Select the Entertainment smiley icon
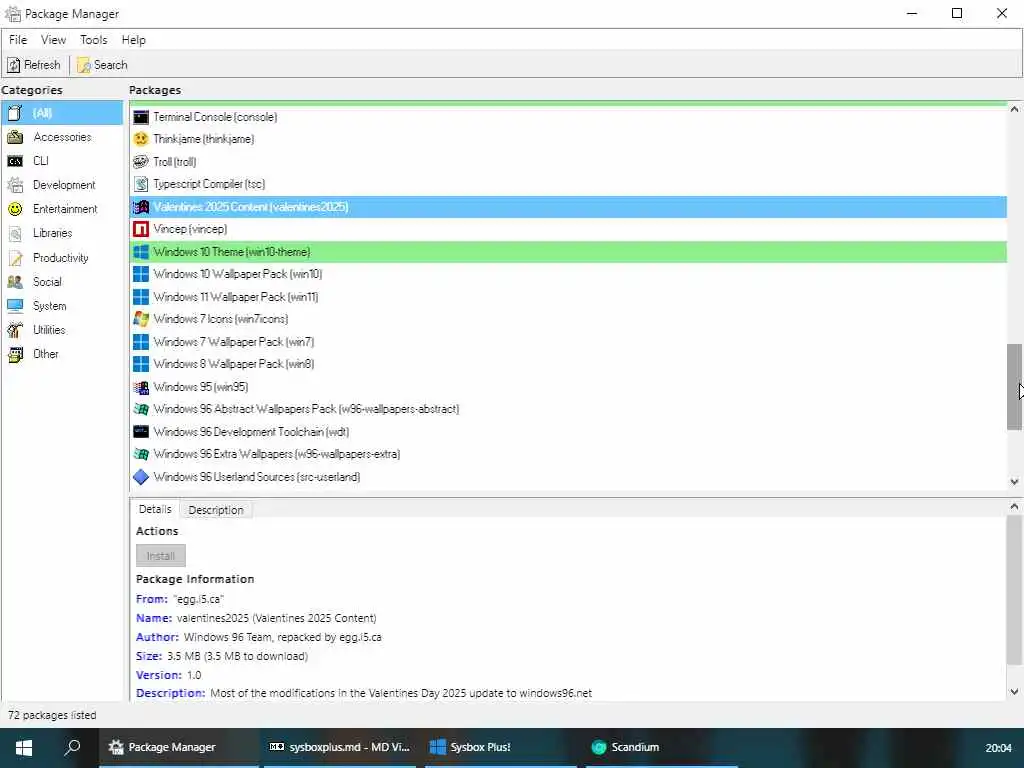The height and width of the screenshot is (768, 1024). (x=15, y=209)
